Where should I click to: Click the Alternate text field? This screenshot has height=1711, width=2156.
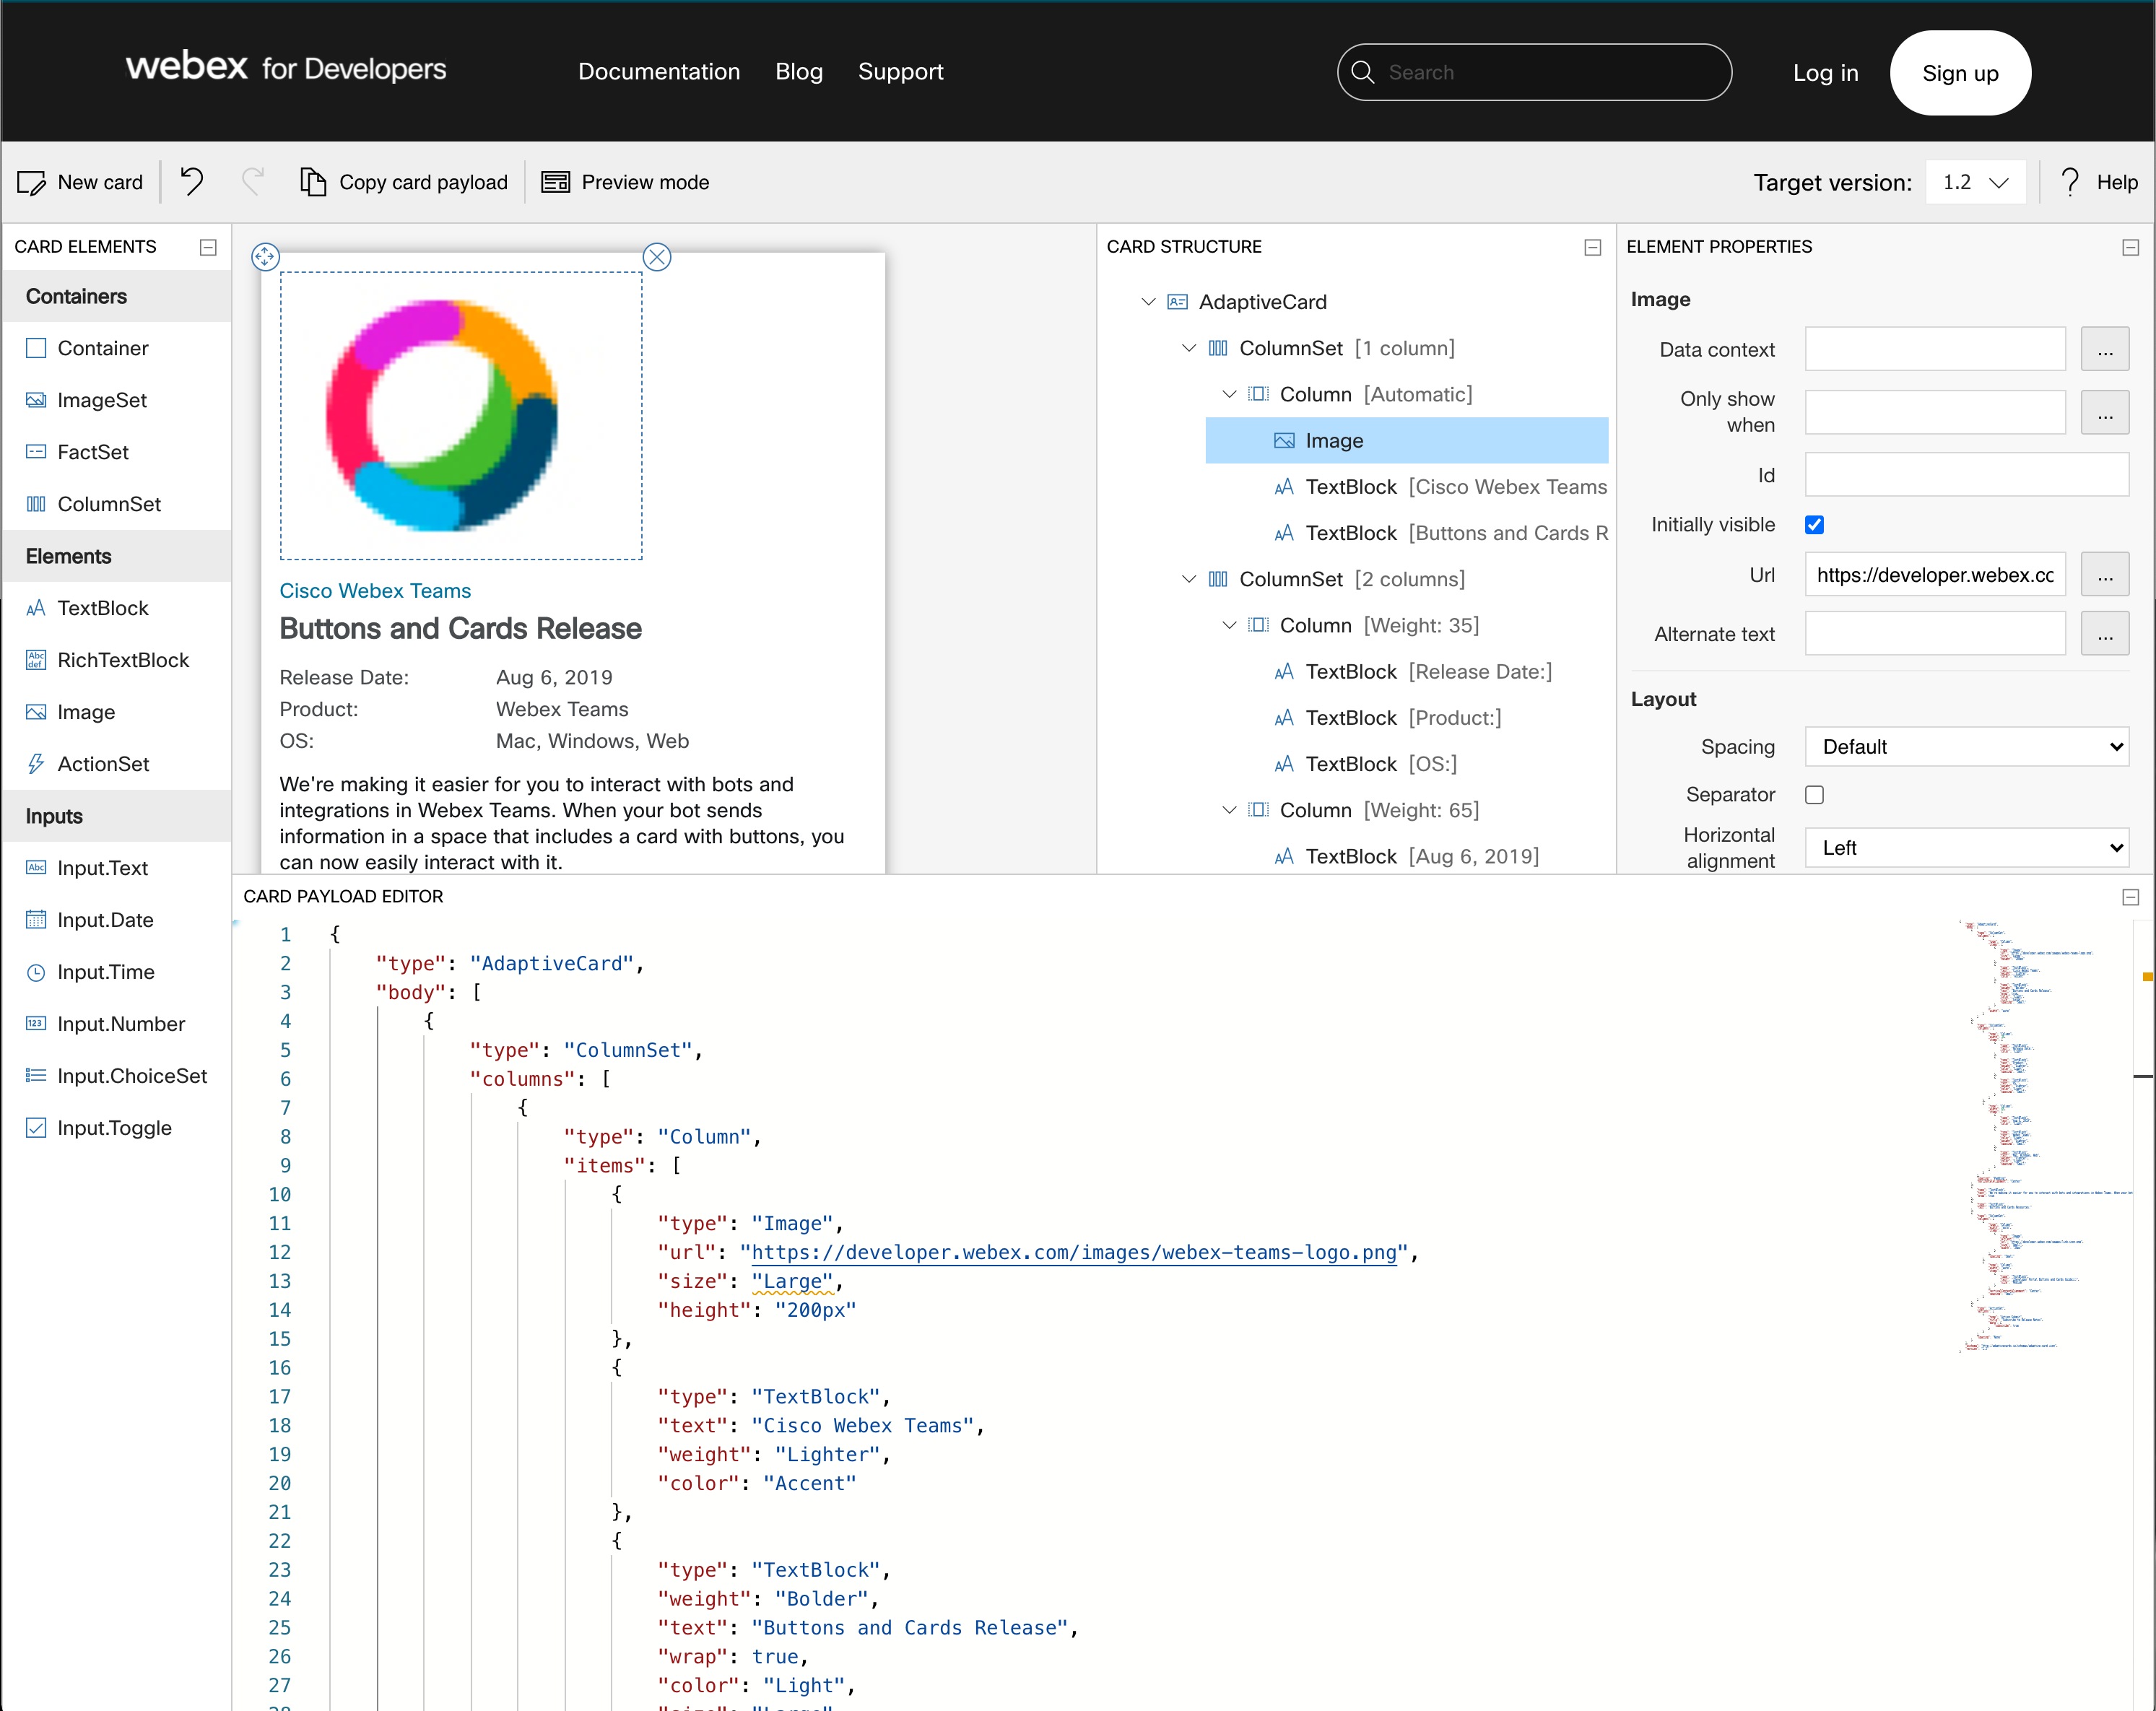1935,634
